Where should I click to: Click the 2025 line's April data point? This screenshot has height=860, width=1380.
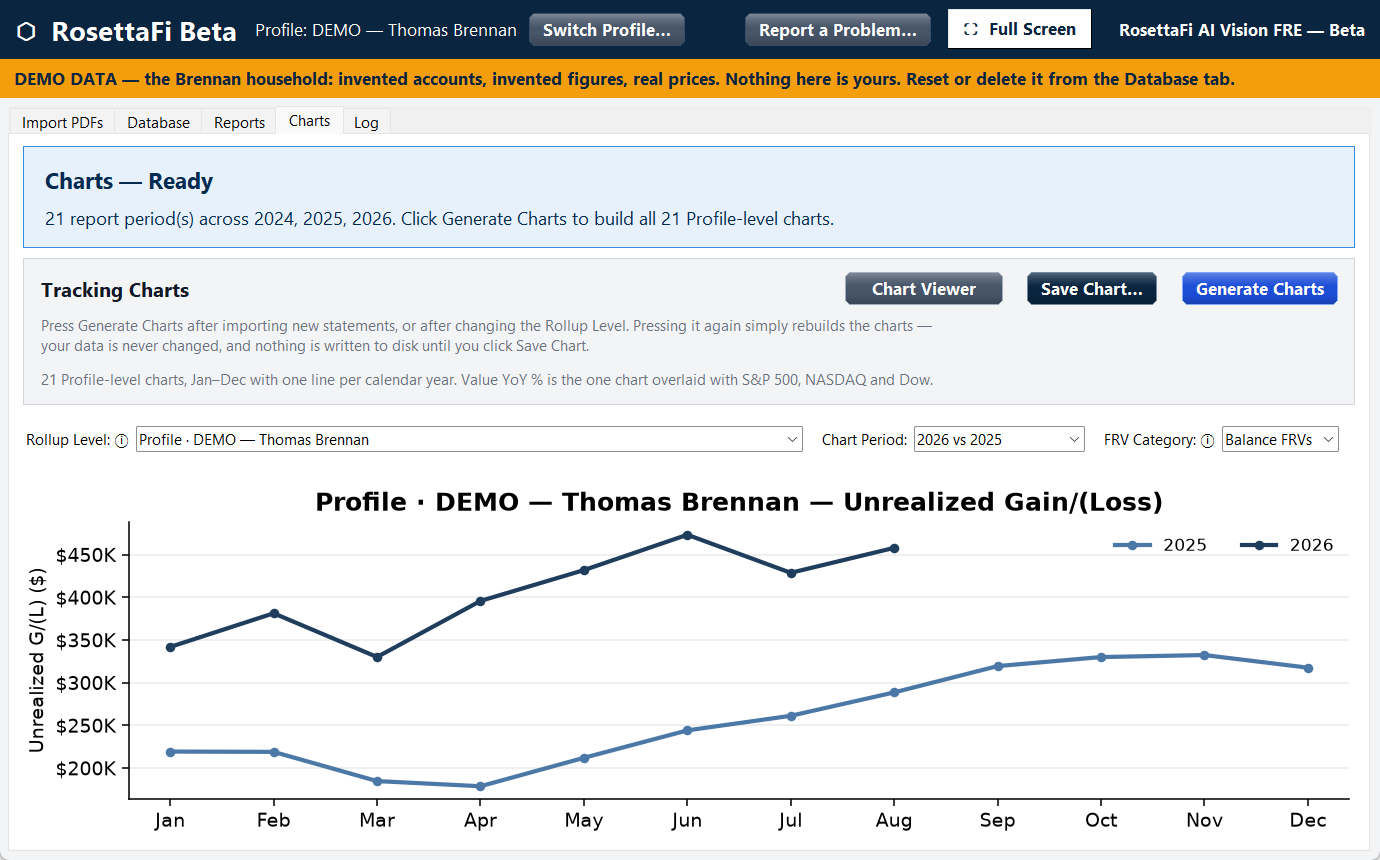tap(480, 786)
